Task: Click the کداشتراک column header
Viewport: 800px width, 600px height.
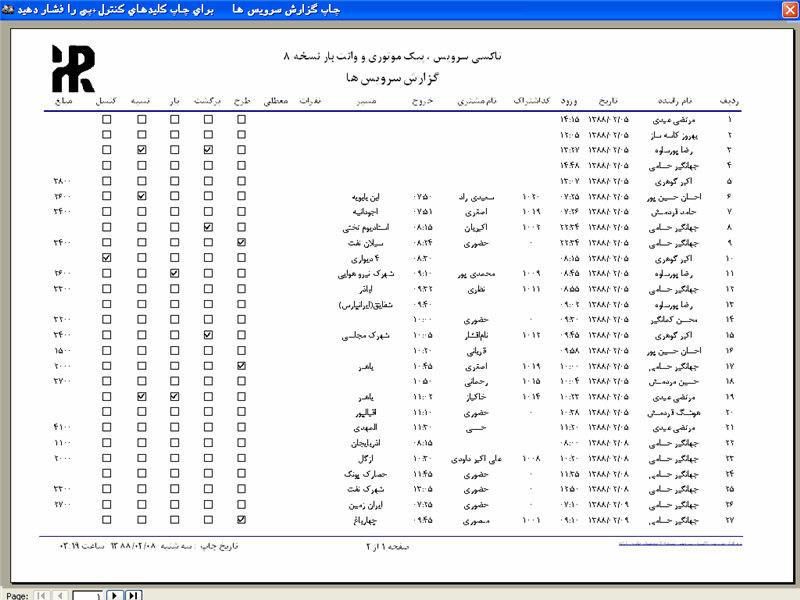Action: pyautogui.click(x=532, y=101)
